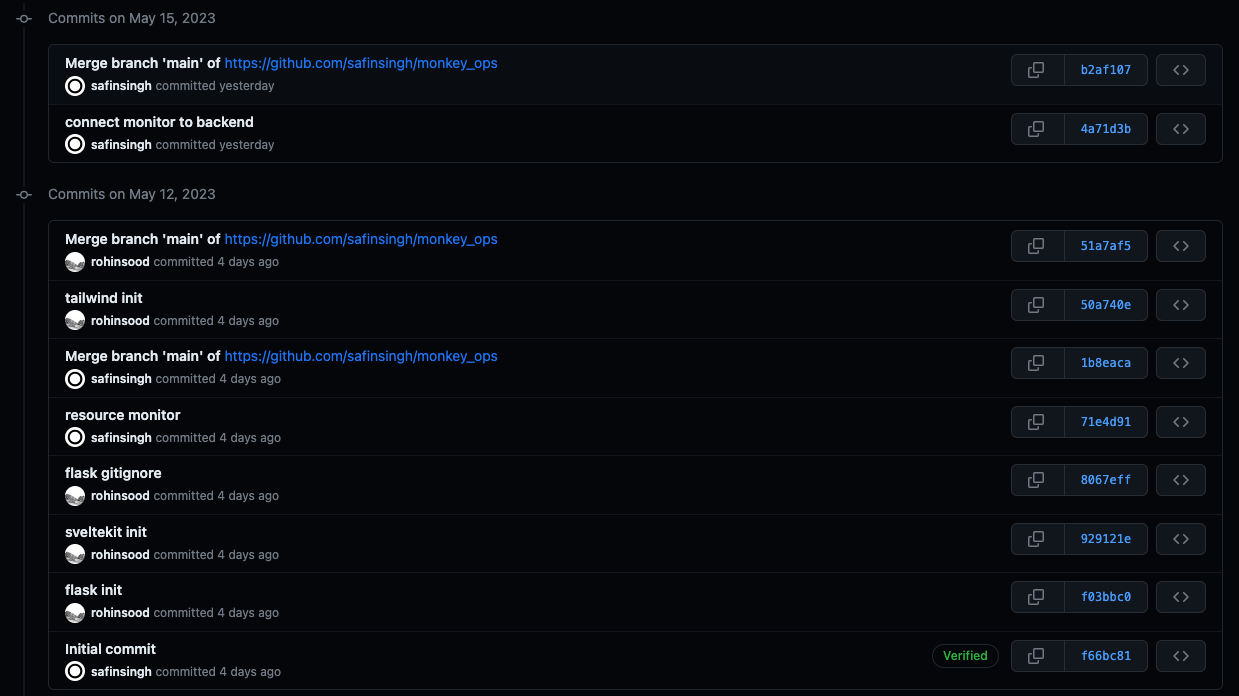This screenshot has width=1239, height=696.
Task: Click commit hash f66bc81
Action: coord(1106,655)
